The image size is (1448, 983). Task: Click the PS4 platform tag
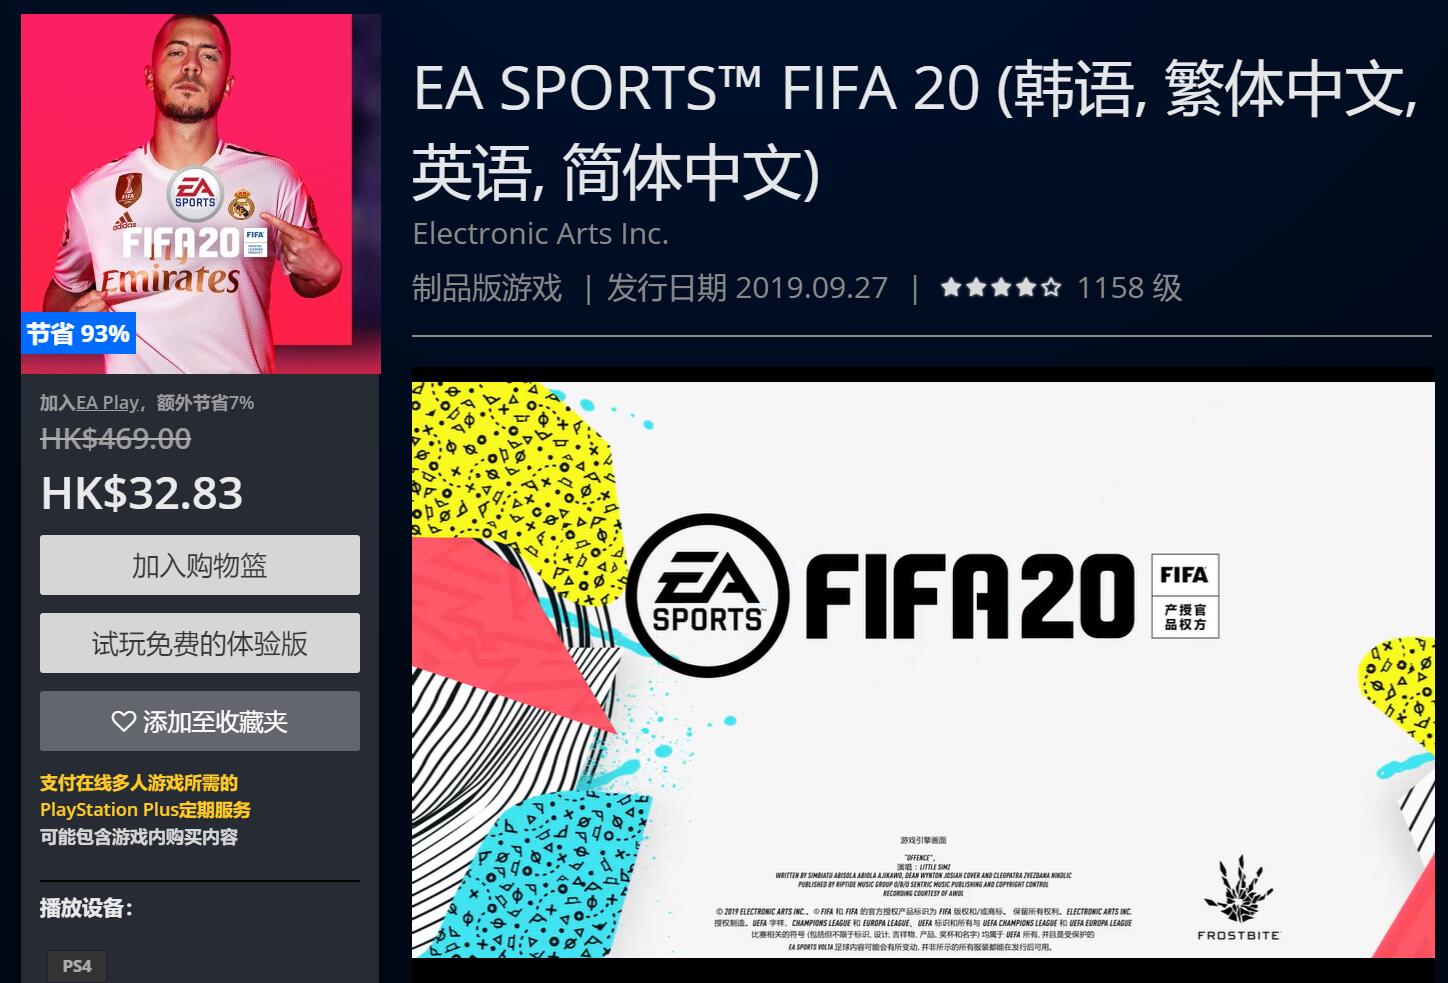77,966
